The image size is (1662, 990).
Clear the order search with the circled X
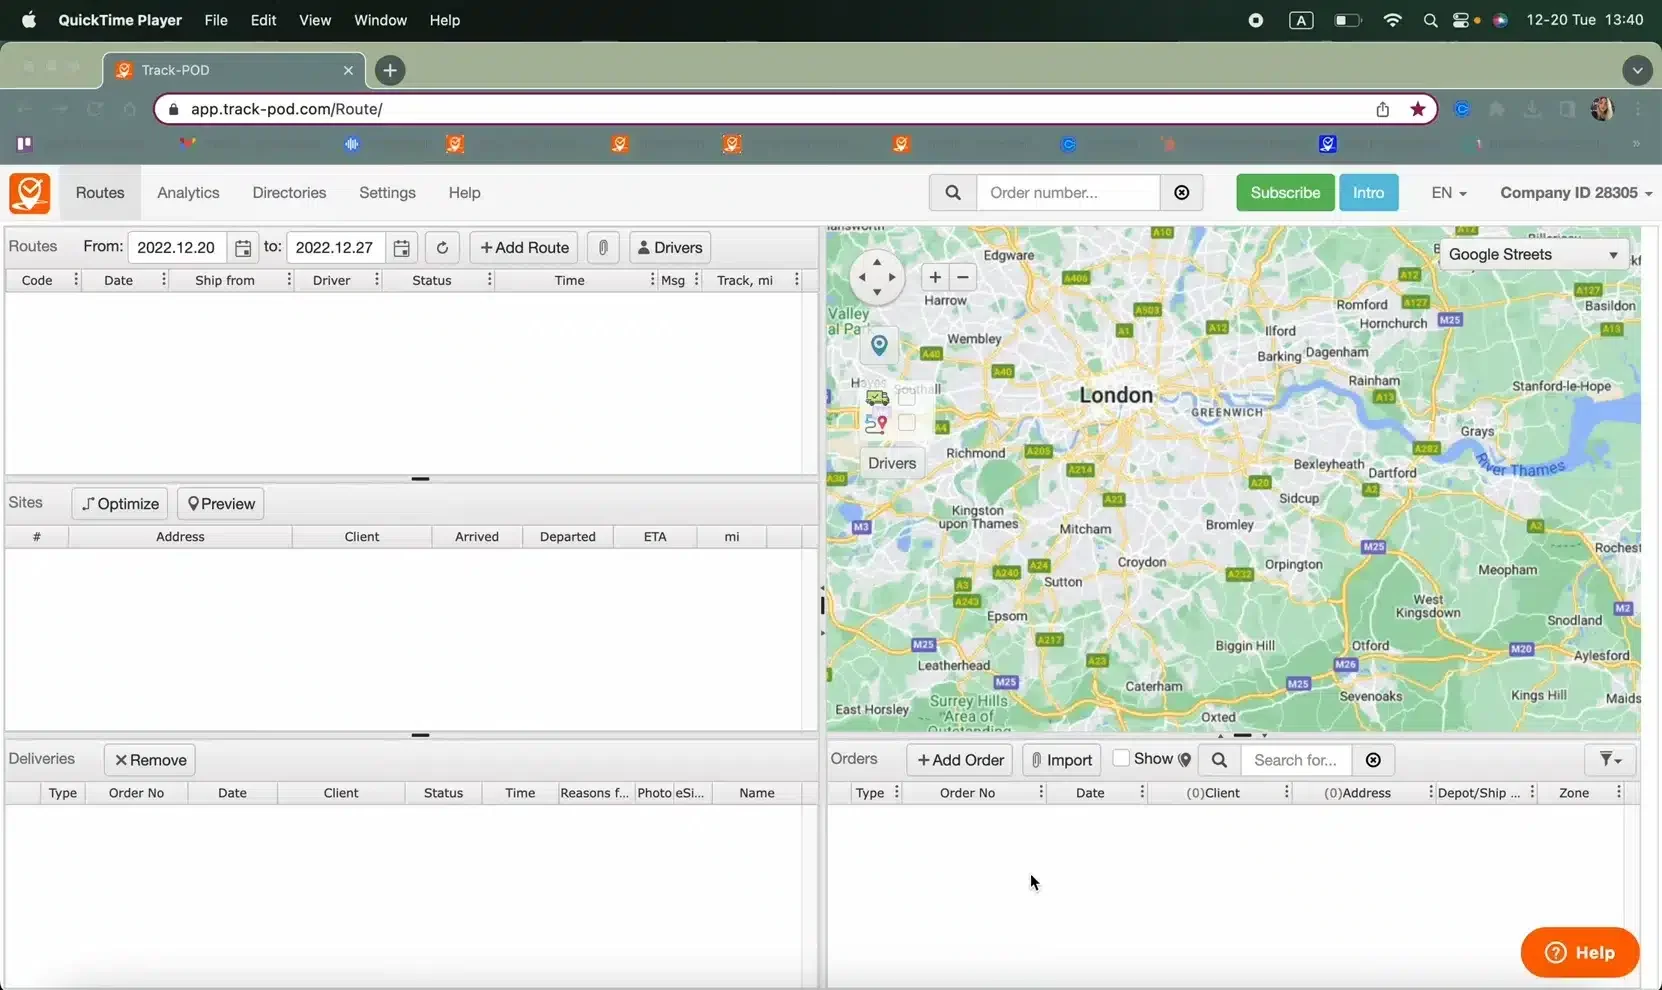(x=1181, y=192)
